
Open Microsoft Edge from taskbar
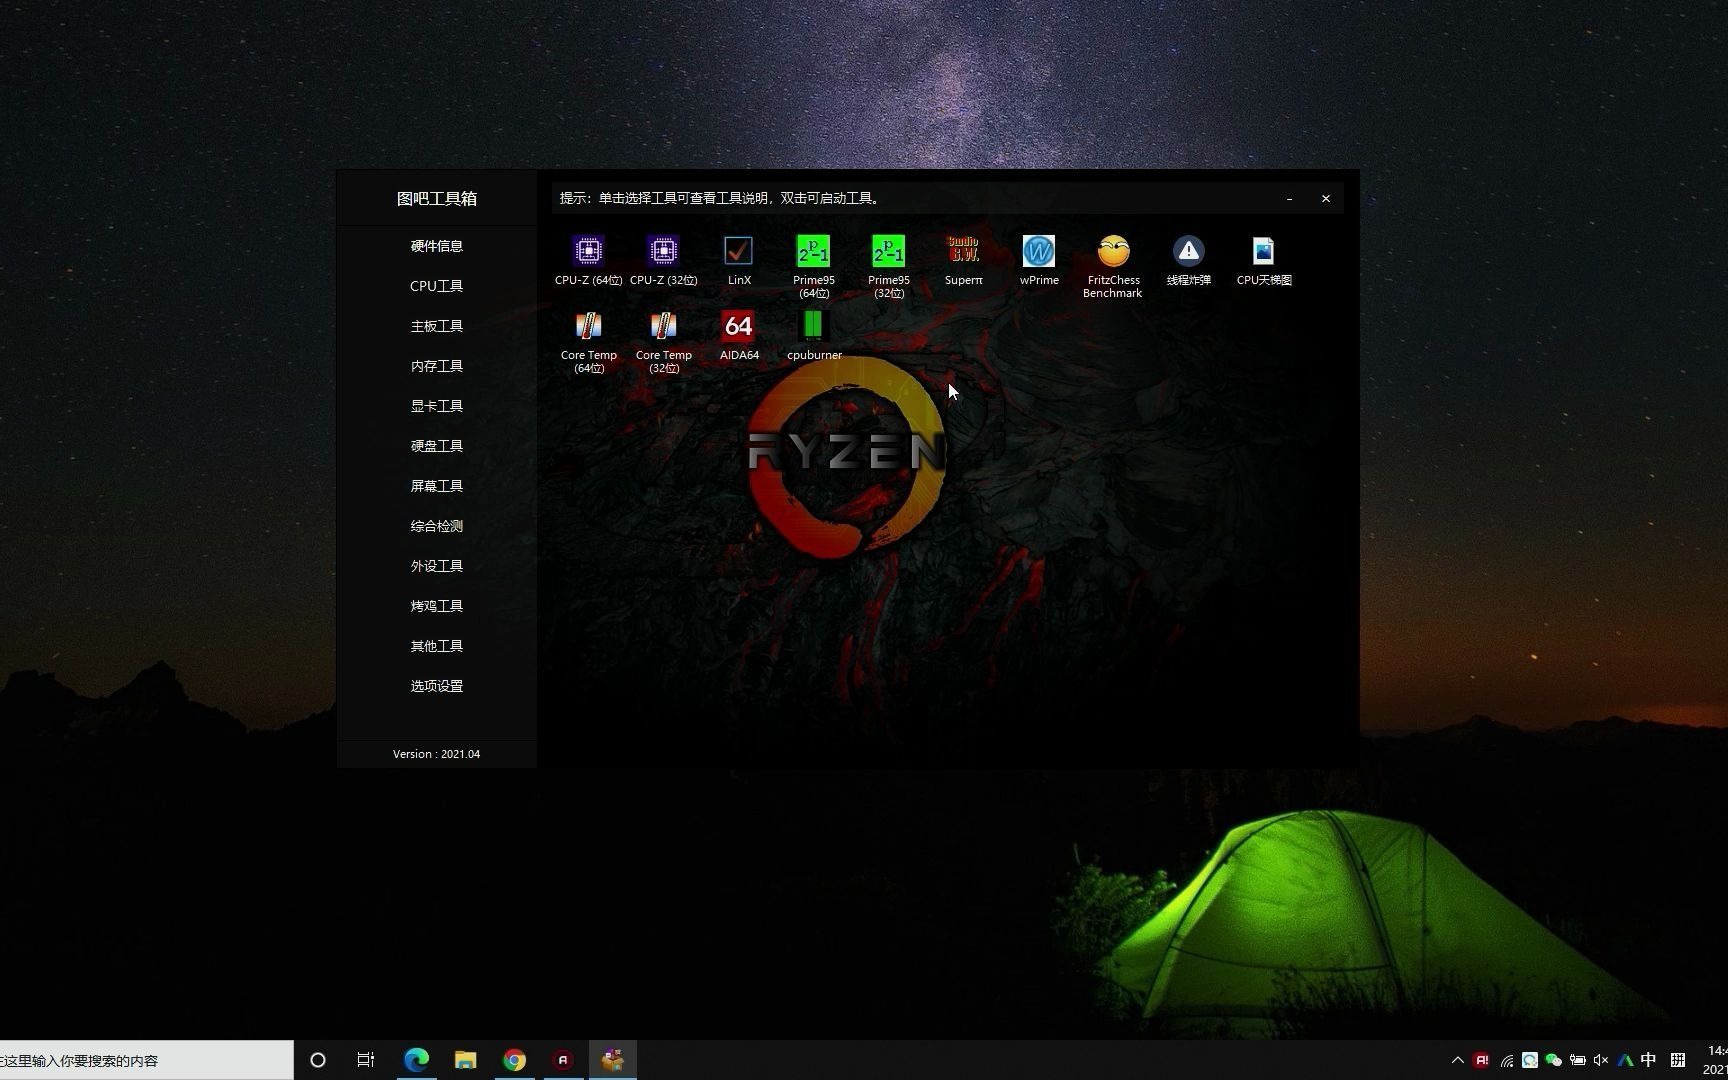pyautogui.click(x=416, y=1060)
